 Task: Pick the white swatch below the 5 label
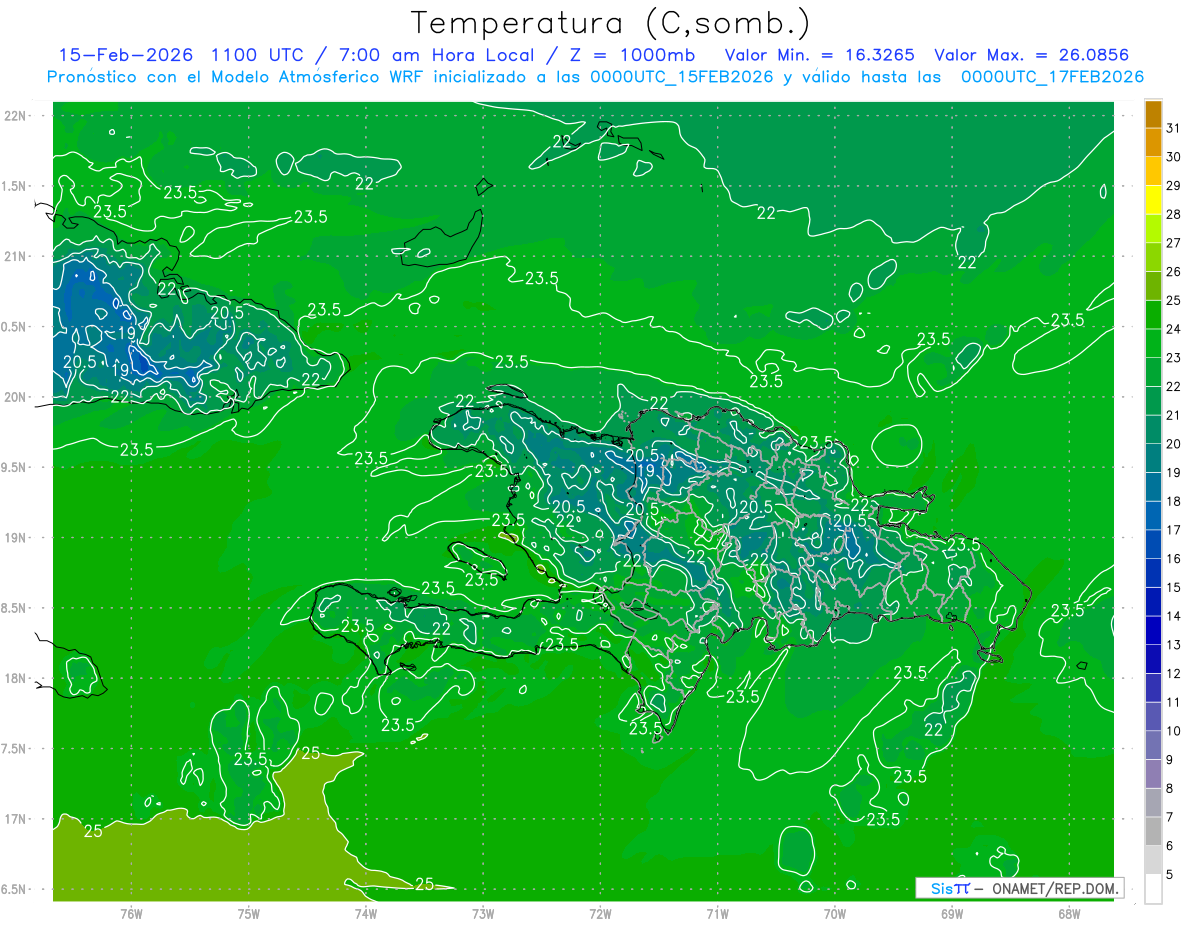pos(1153,889)
